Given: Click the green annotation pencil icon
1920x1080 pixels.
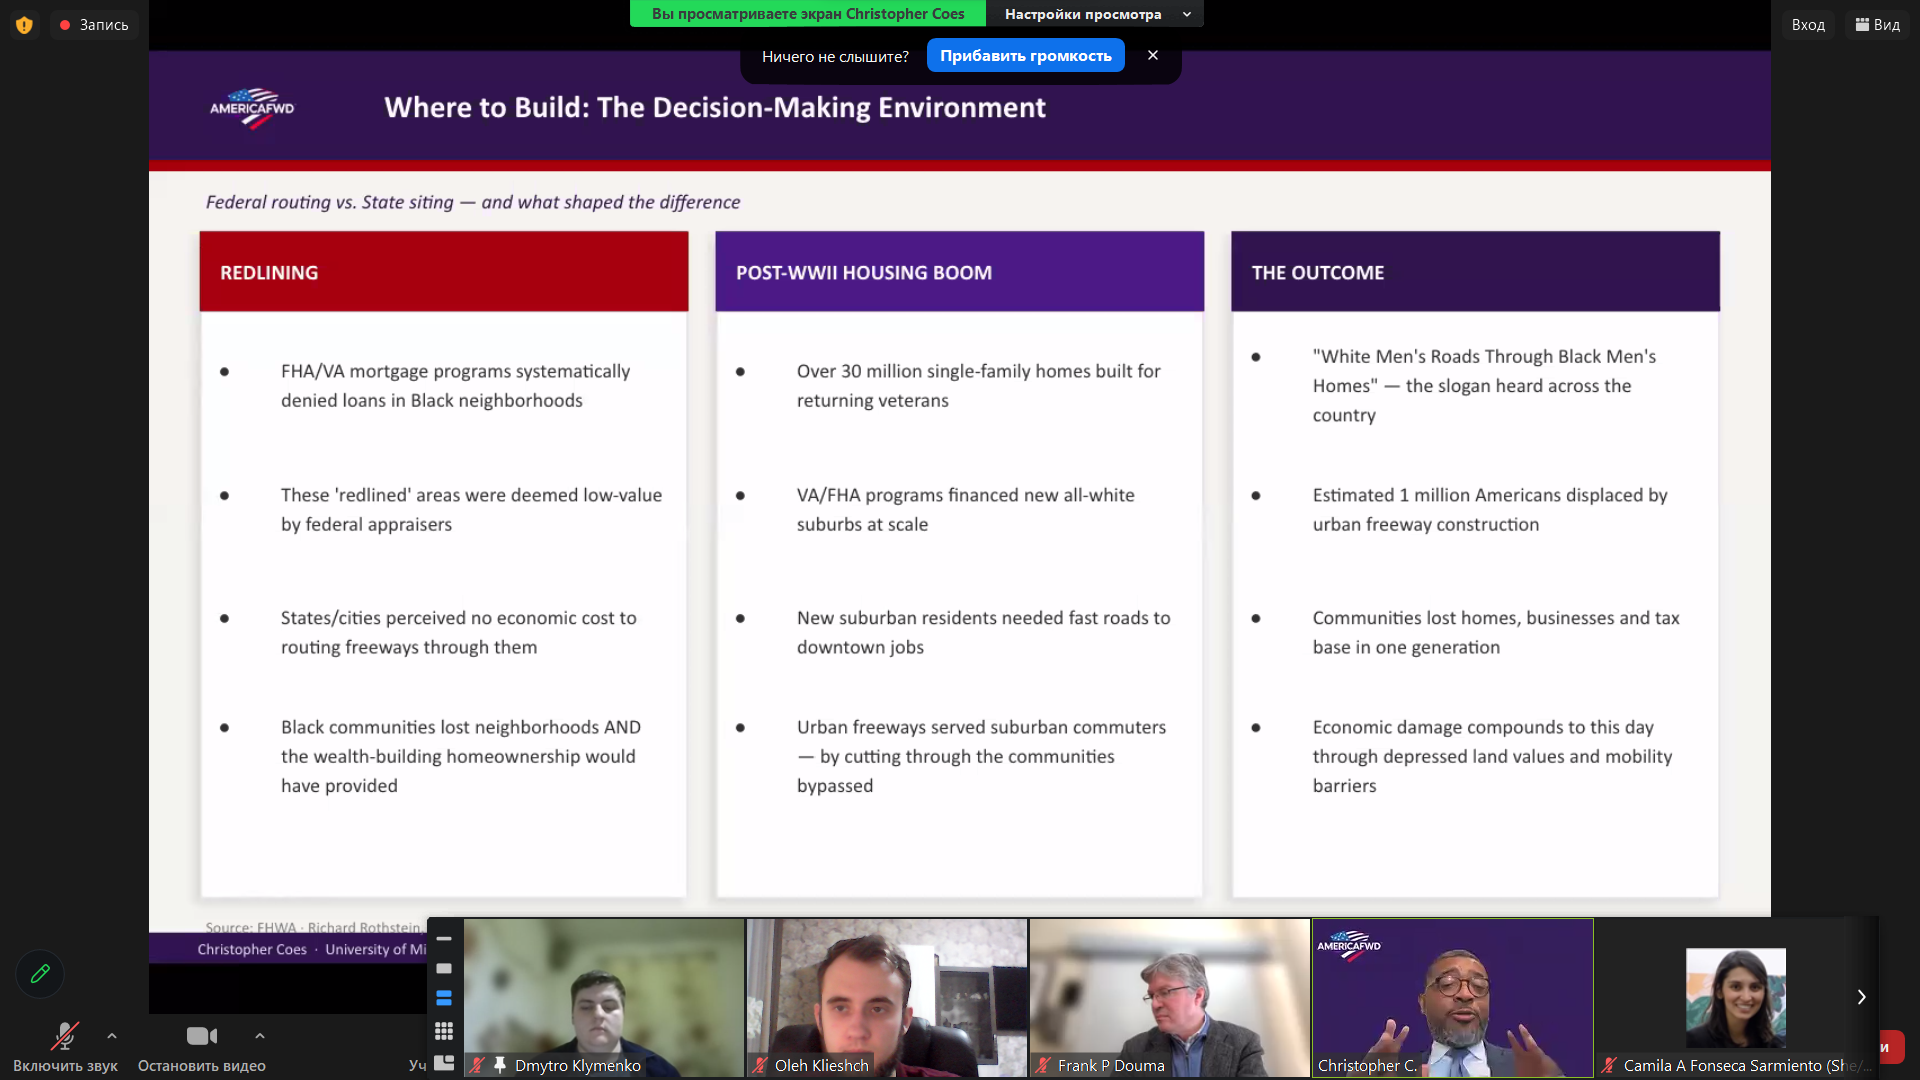Looking at the screenshot, I should click(40, 974).
